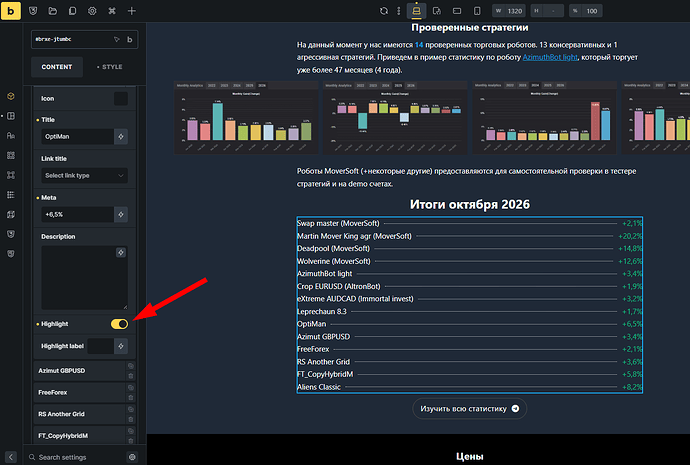Expand the RS Another Grid repeater item
Image resolution: width=690 pixels, height=465 pixels.
click(80, 414)
